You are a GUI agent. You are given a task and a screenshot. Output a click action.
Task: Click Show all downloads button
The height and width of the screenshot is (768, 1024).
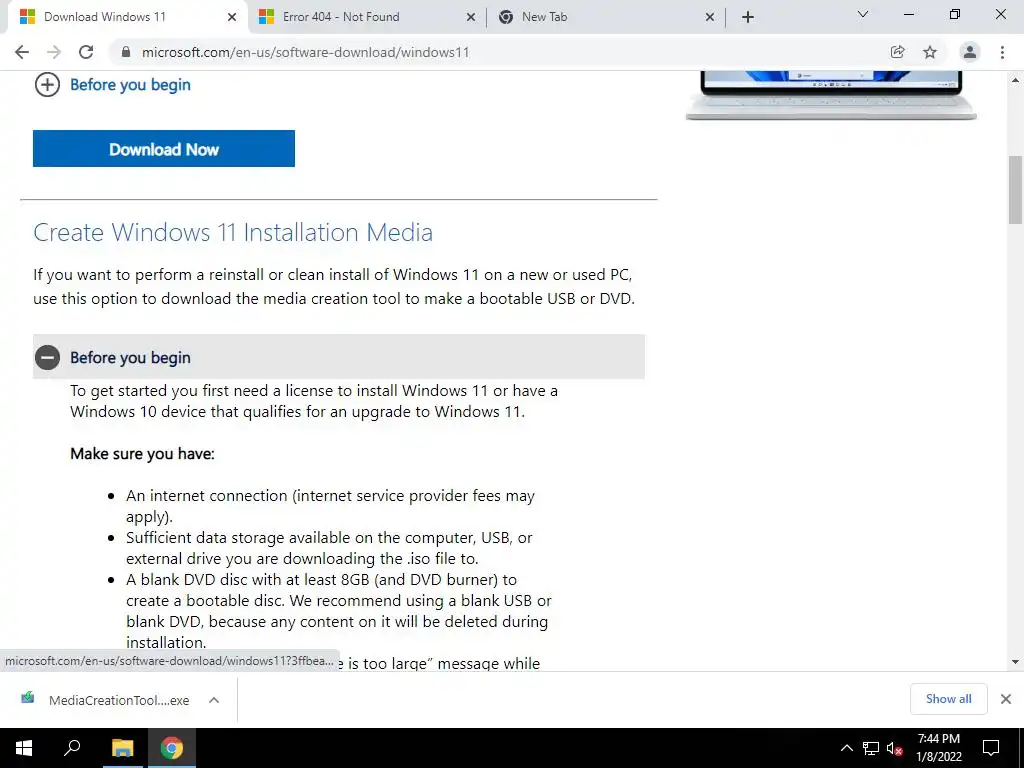coord(948,699)
